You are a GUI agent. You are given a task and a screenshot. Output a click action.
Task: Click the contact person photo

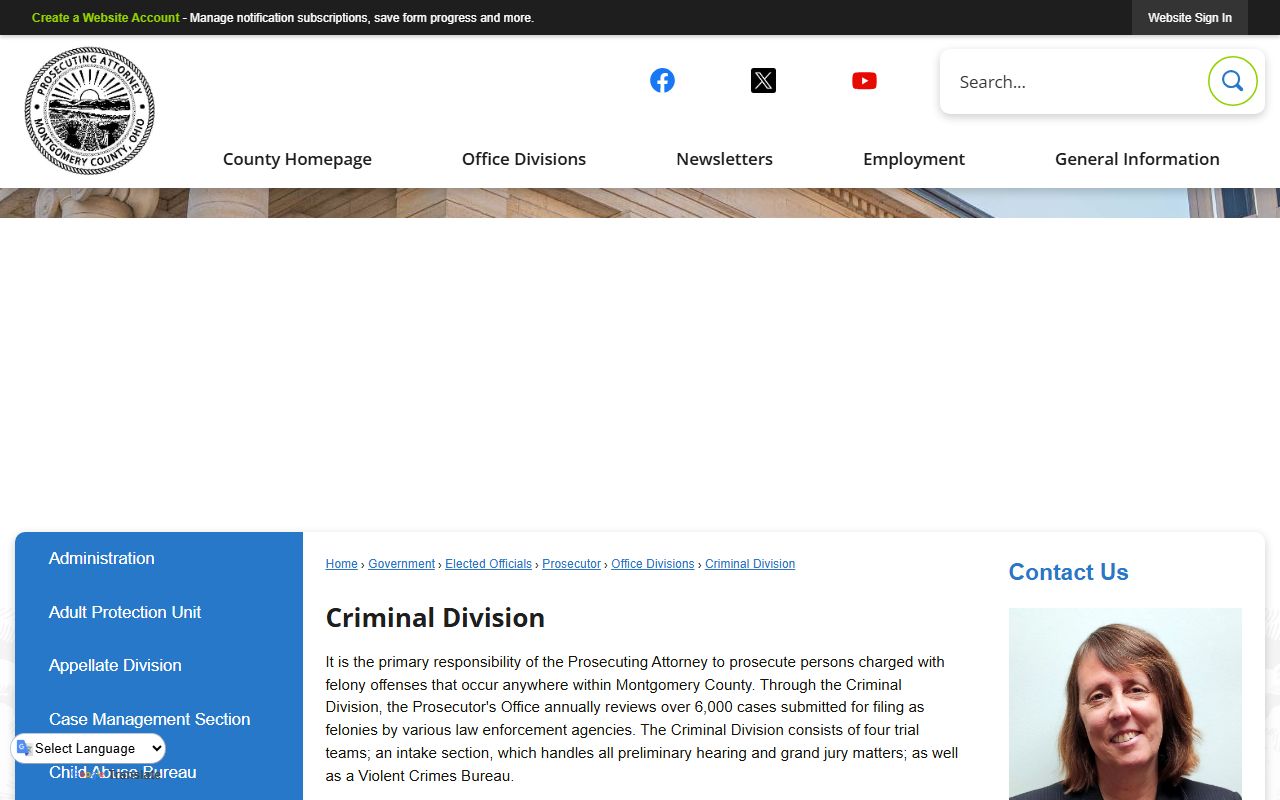point(1125,704)
